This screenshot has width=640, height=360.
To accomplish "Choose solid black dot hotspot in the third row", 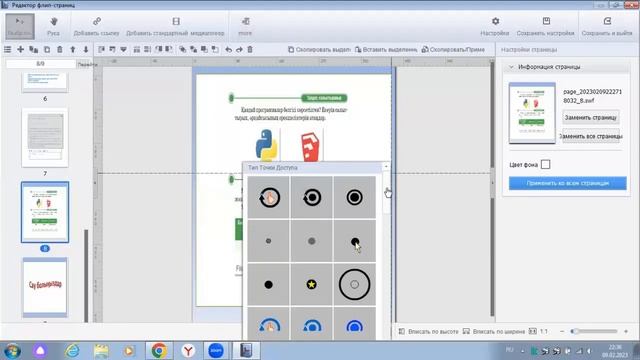I will (269, 284).
